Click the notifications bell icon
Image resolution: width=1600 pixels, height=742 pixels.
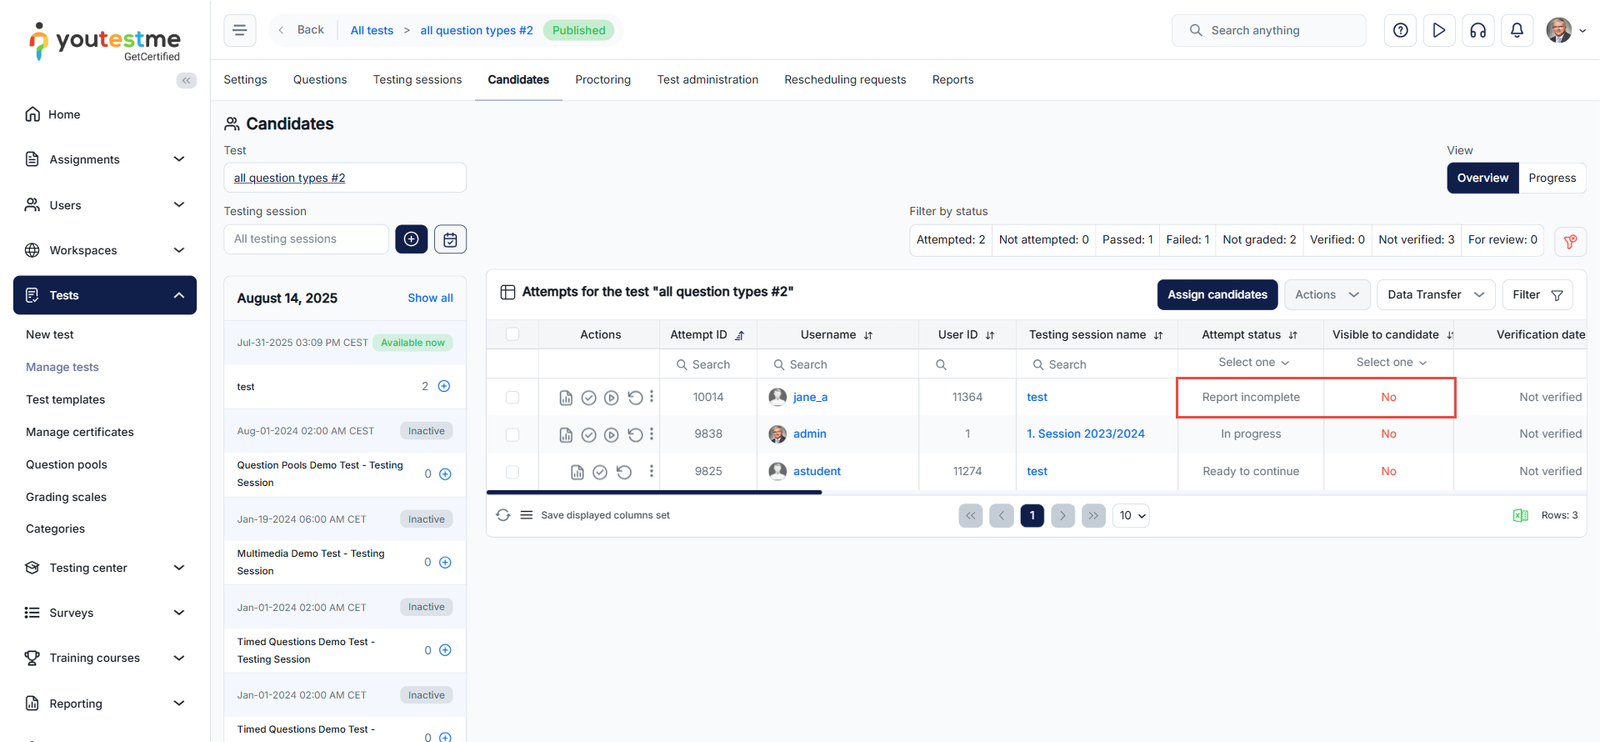(x=1516, y=30)
